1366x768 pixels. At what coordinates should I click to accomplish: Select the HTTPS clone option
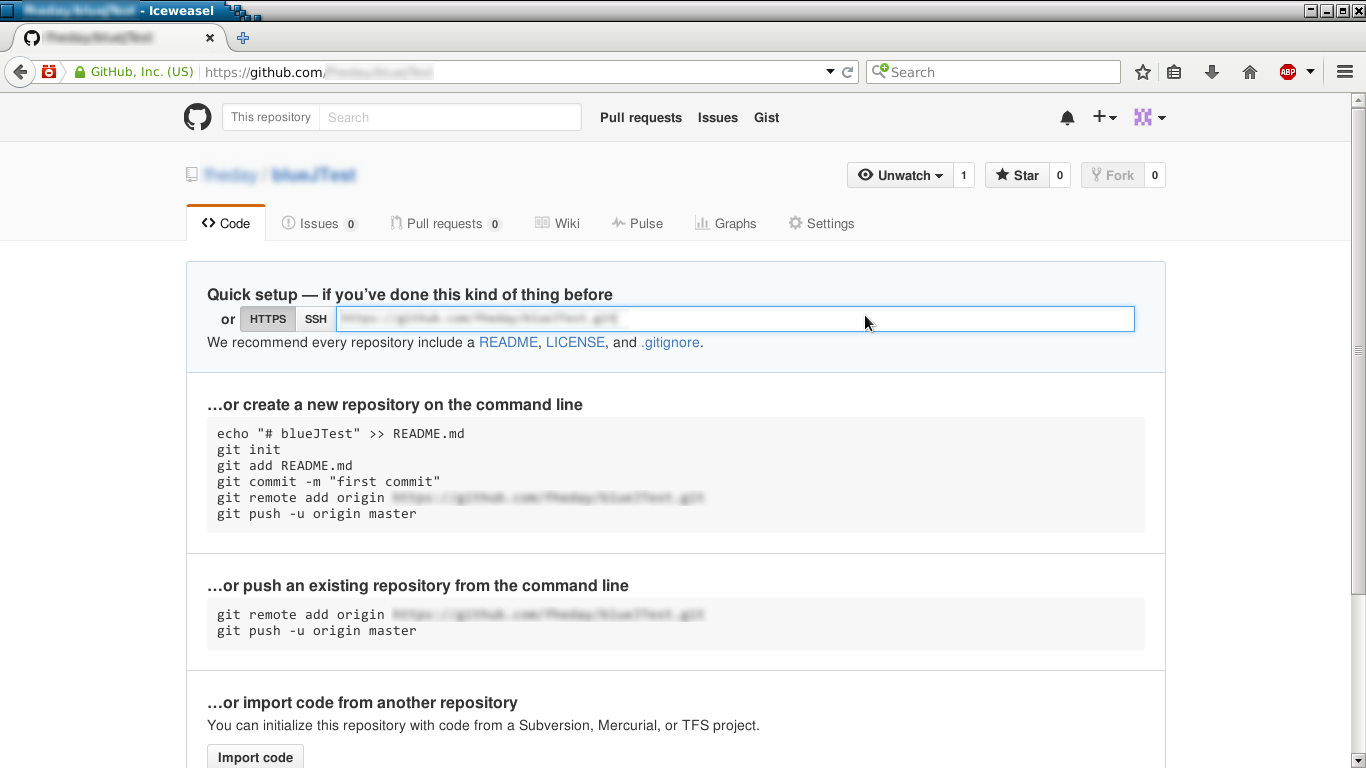pyautogui.click(x=267, y=318)
